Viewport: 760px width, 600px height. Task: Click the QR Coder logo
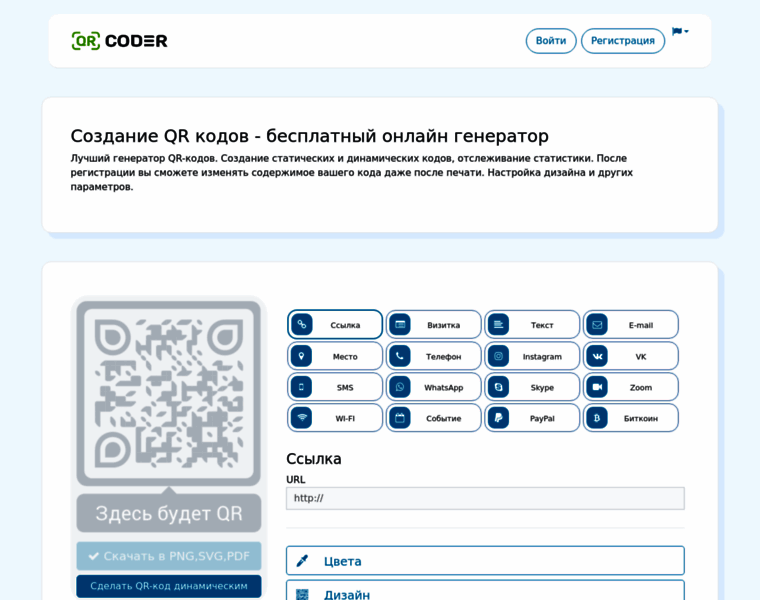click(119, 41)
